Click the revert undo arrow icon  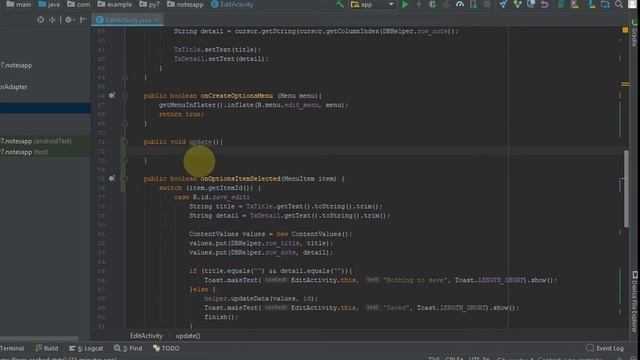544,4
